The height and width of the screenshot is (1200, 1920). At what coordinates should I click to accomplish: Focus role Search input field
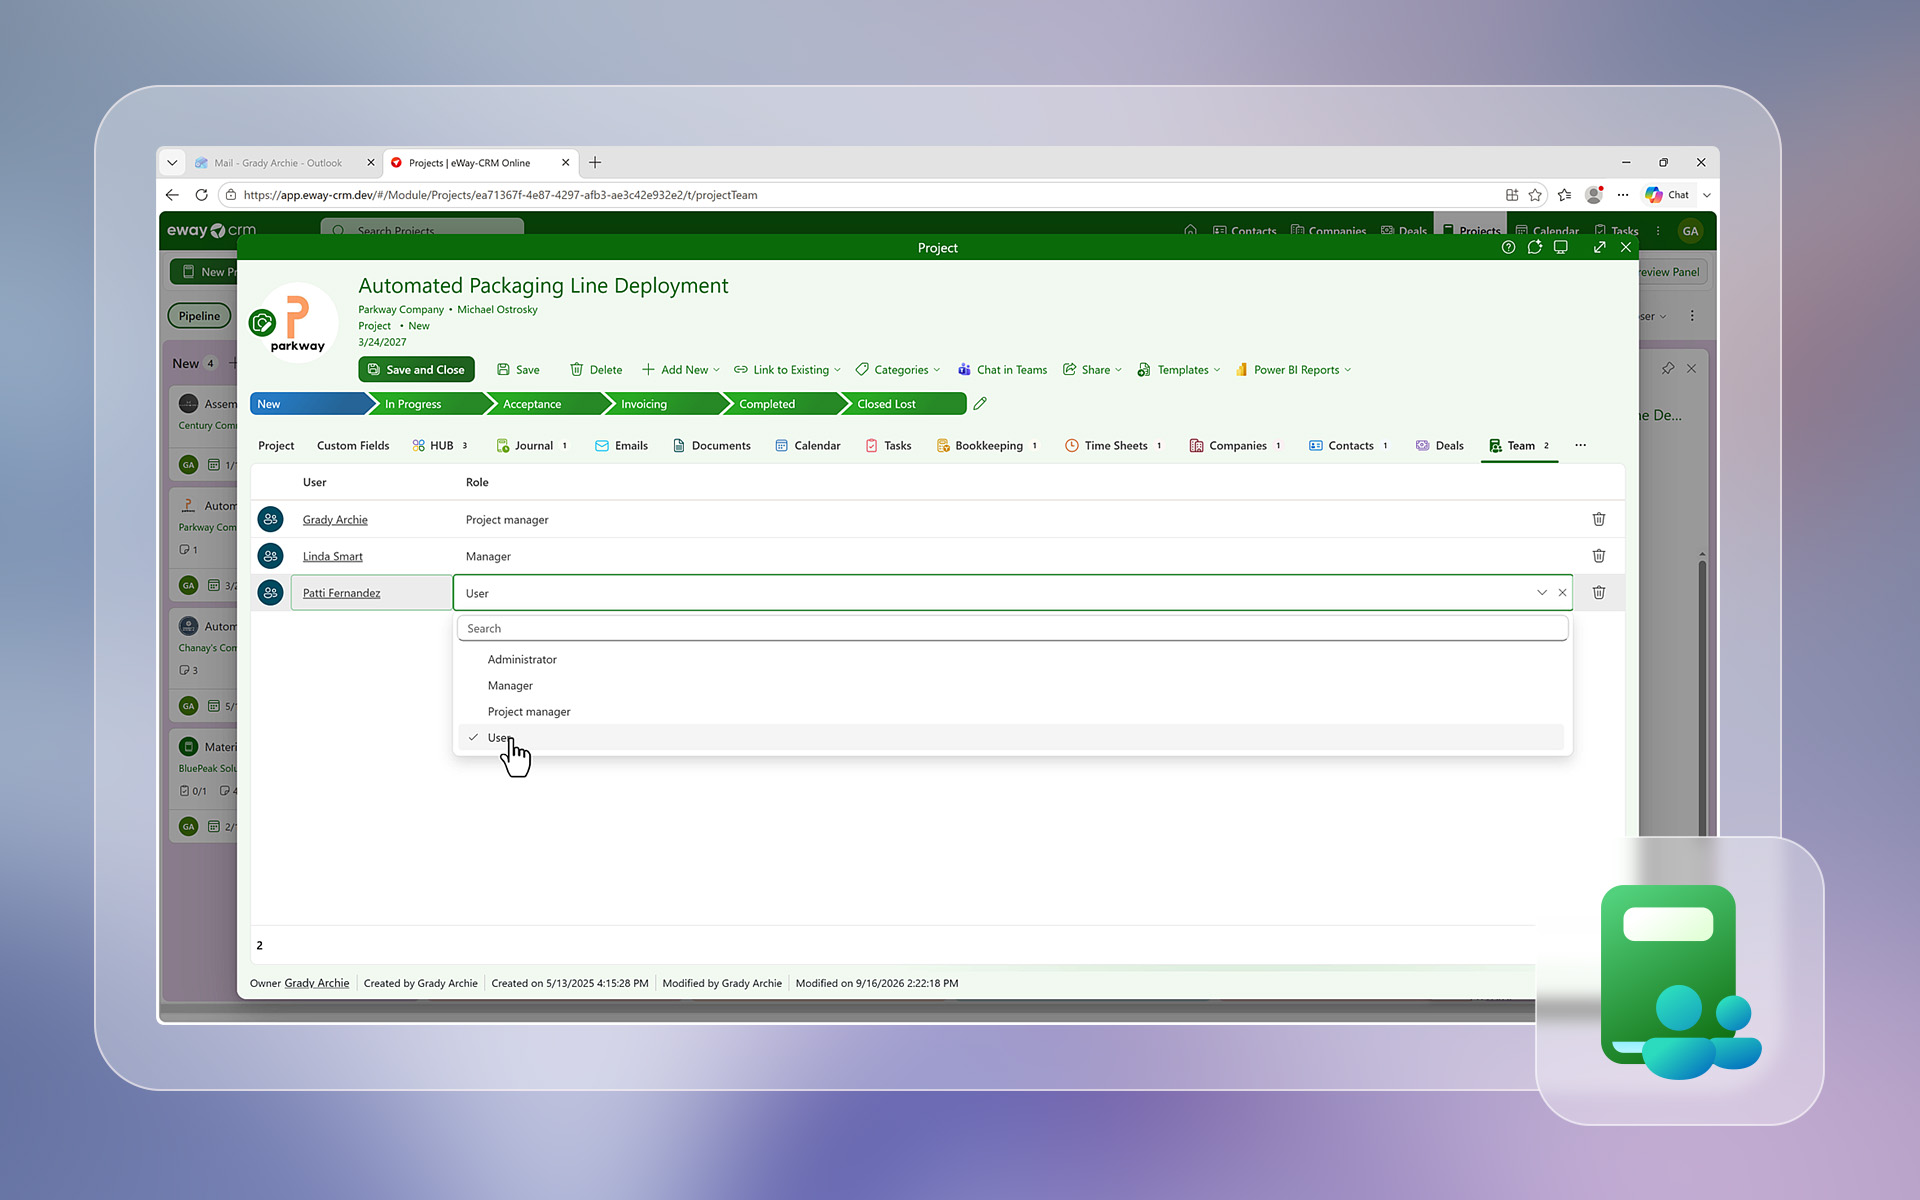(1012, 629)
